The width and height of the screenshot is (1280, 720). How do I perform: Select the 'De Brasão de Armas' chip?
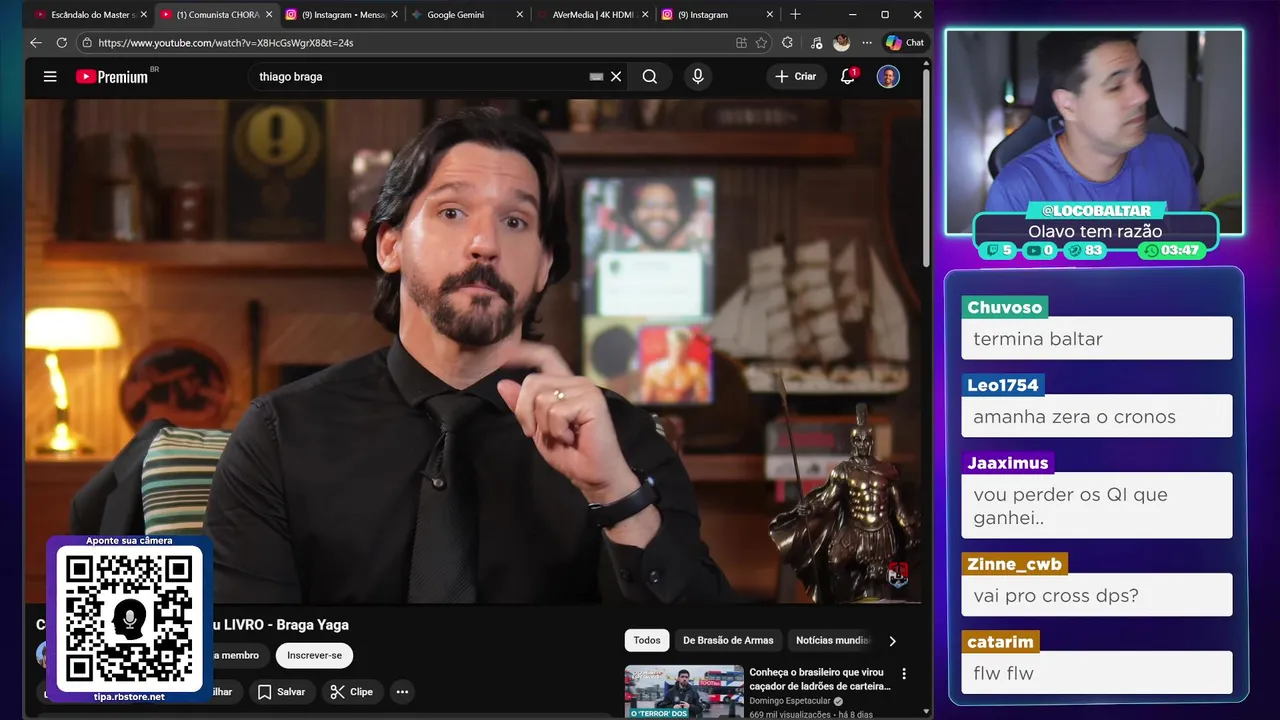tap(728, 640)
